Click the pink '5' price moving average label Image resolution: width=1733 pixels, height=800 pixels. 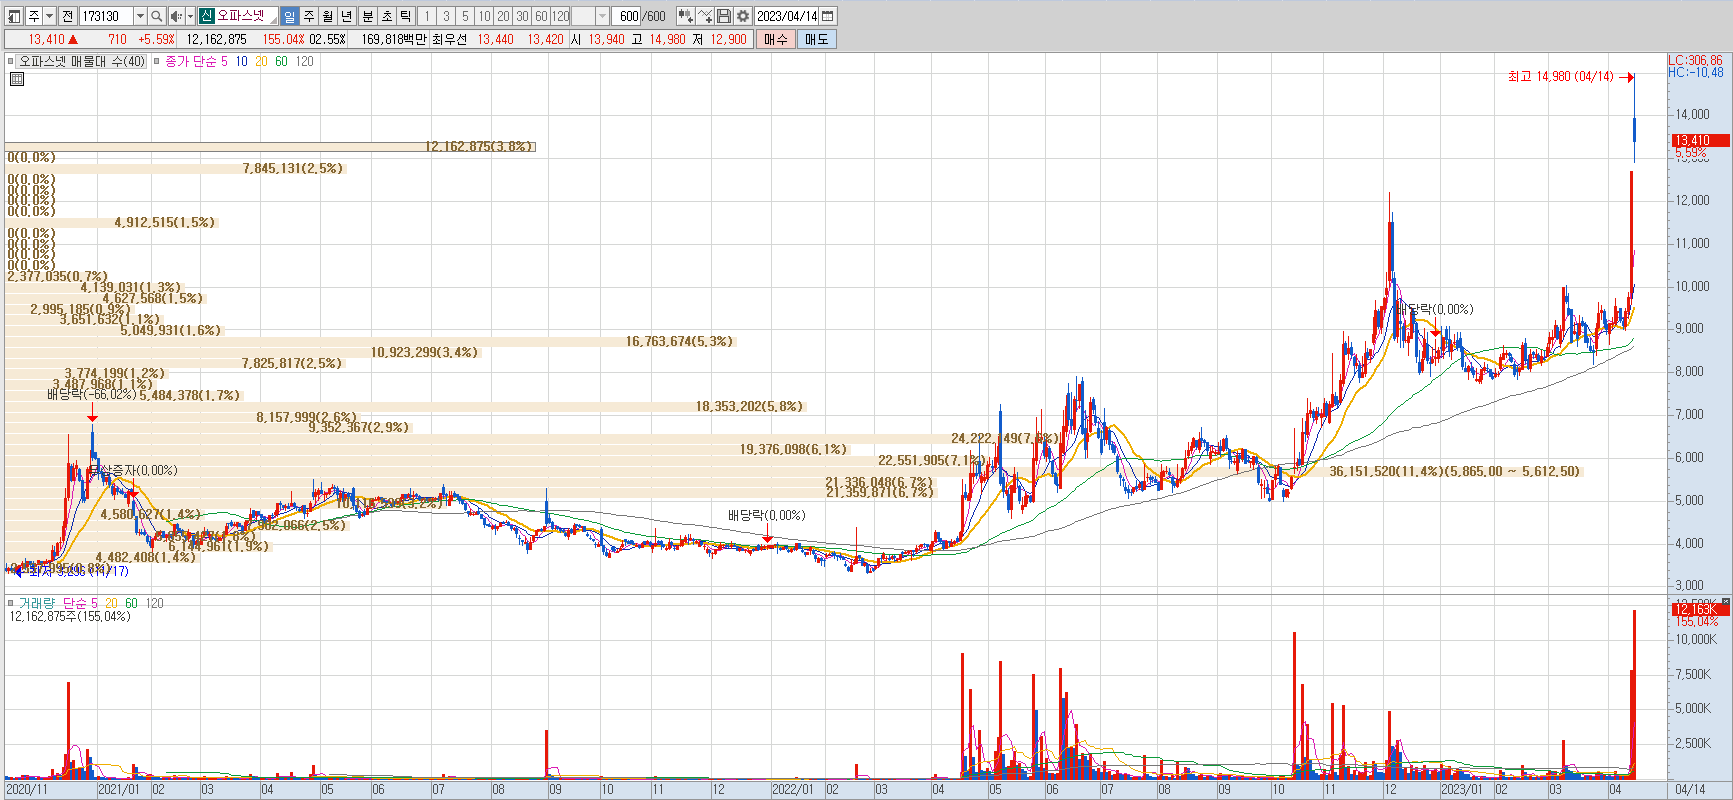tap(224, 61)
